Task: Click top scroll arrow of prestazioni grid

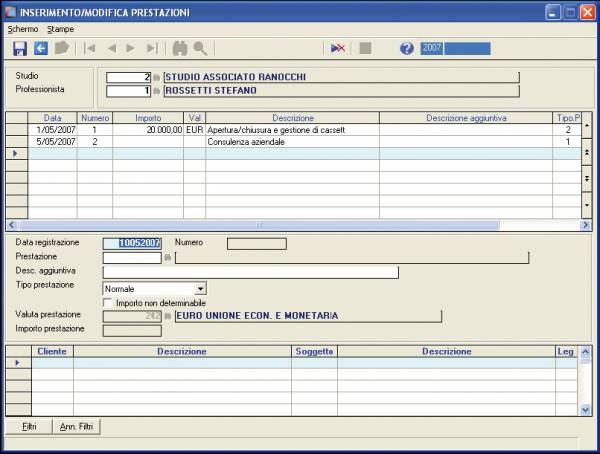Action: (587, 126)
